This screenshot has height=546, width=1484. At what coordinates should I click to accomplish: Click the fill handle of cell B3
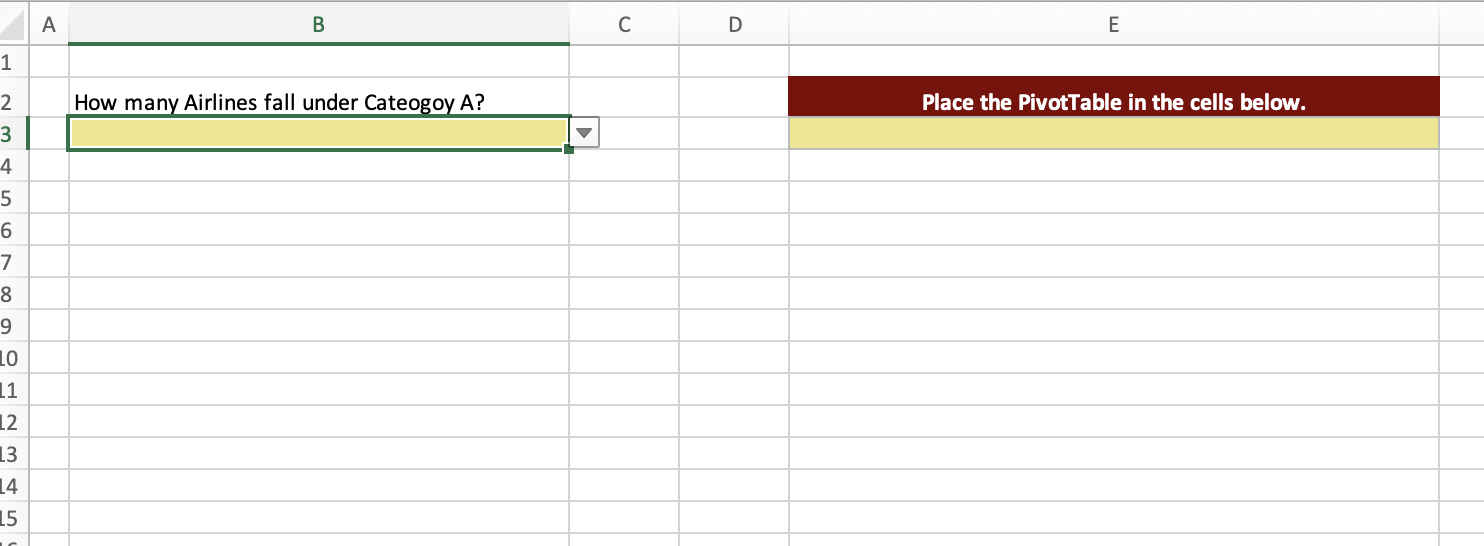569,149
